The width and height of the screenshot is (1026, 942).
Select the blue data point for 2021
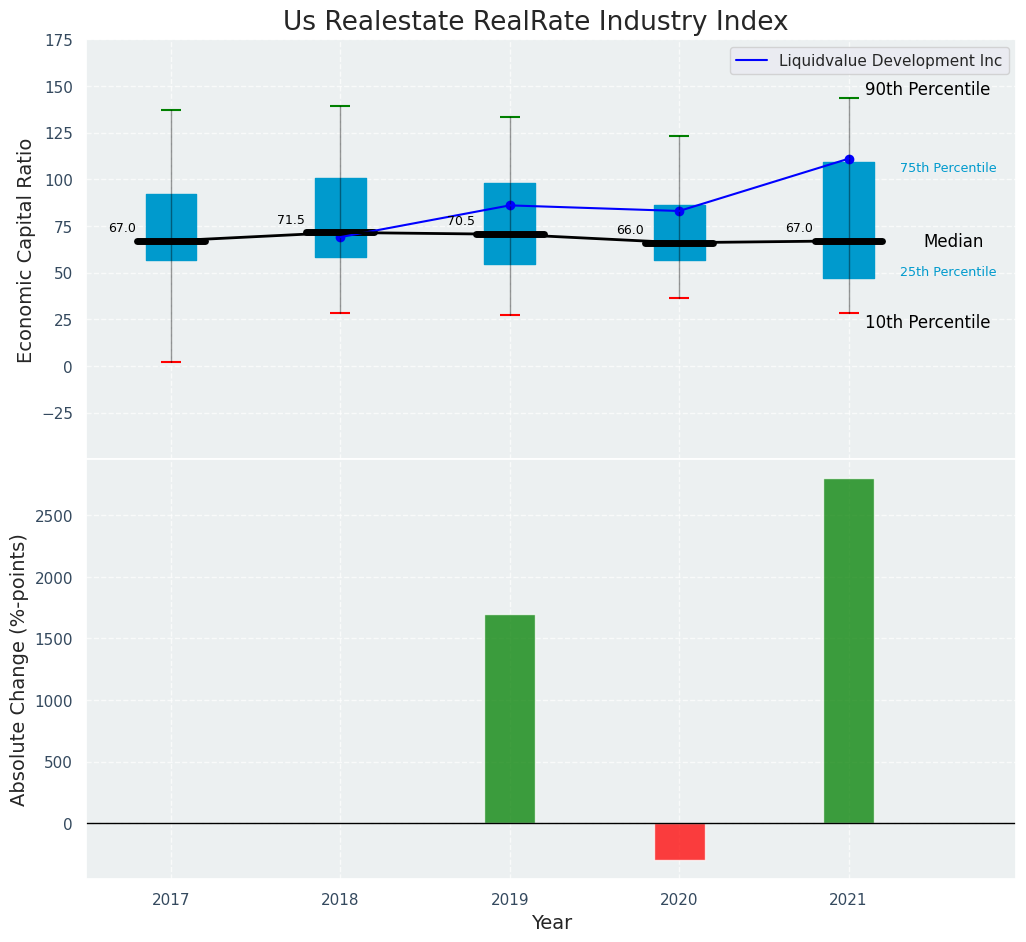849,159
